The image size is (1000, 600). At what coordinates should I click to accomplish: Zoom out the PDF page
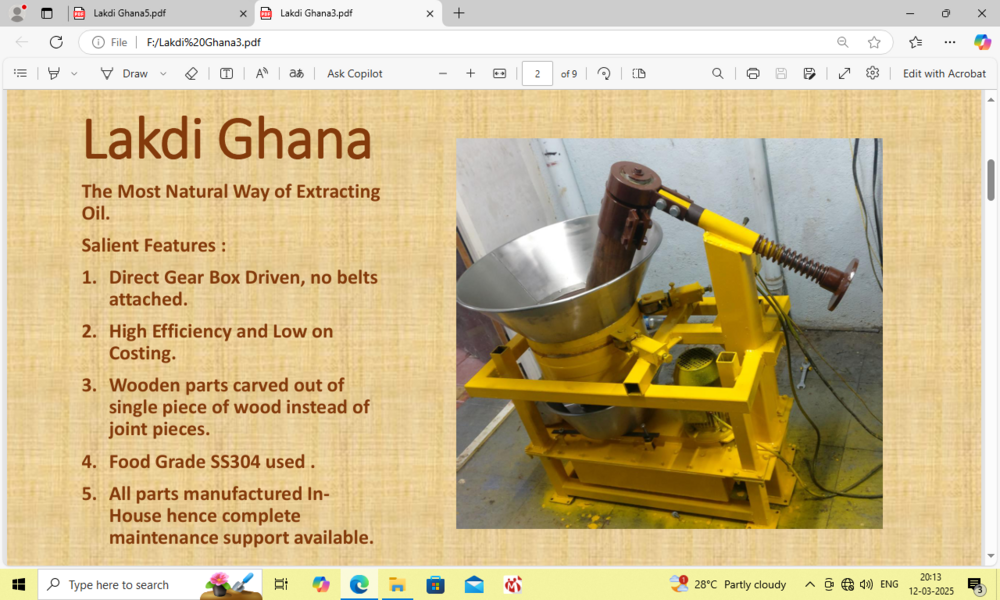coord(443,73)
